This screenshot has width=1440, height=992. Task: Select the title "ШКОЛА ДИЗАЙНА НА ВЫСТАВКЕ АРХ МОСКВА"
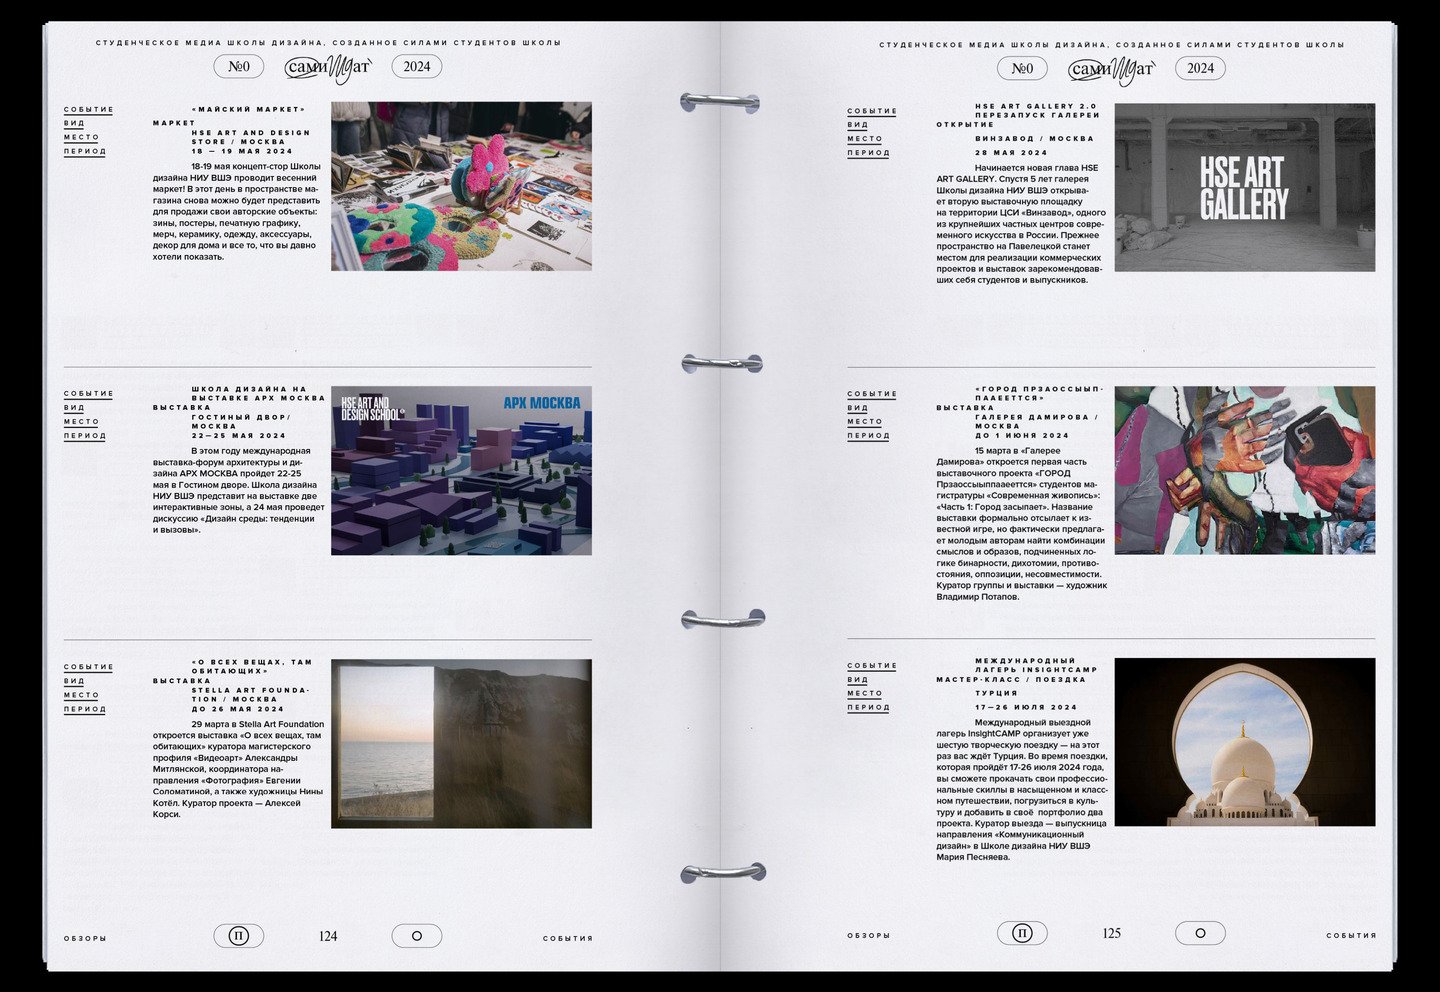(258, 394)
